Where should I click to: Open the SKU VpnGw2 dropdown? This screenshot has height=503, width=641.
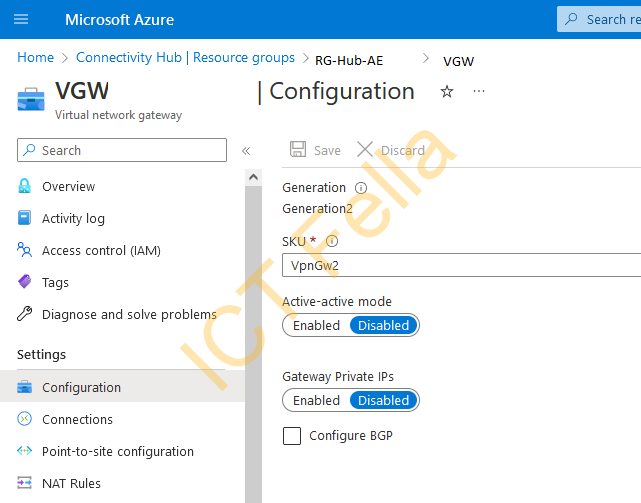click(x=461, y=265)
